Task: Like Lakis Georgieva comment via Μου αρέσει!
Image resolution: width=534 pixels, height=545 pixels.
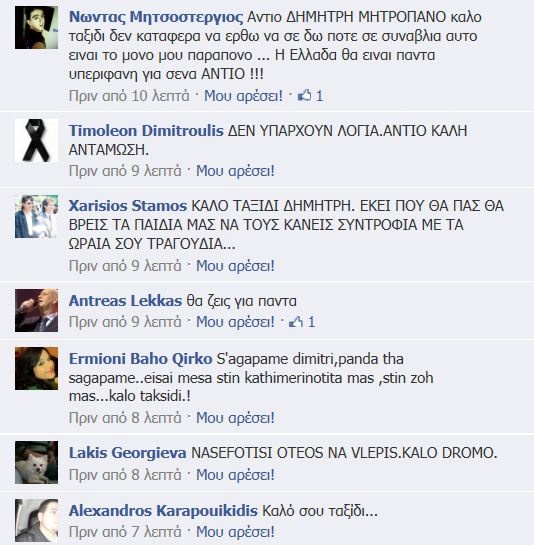Action: [235, 475]
